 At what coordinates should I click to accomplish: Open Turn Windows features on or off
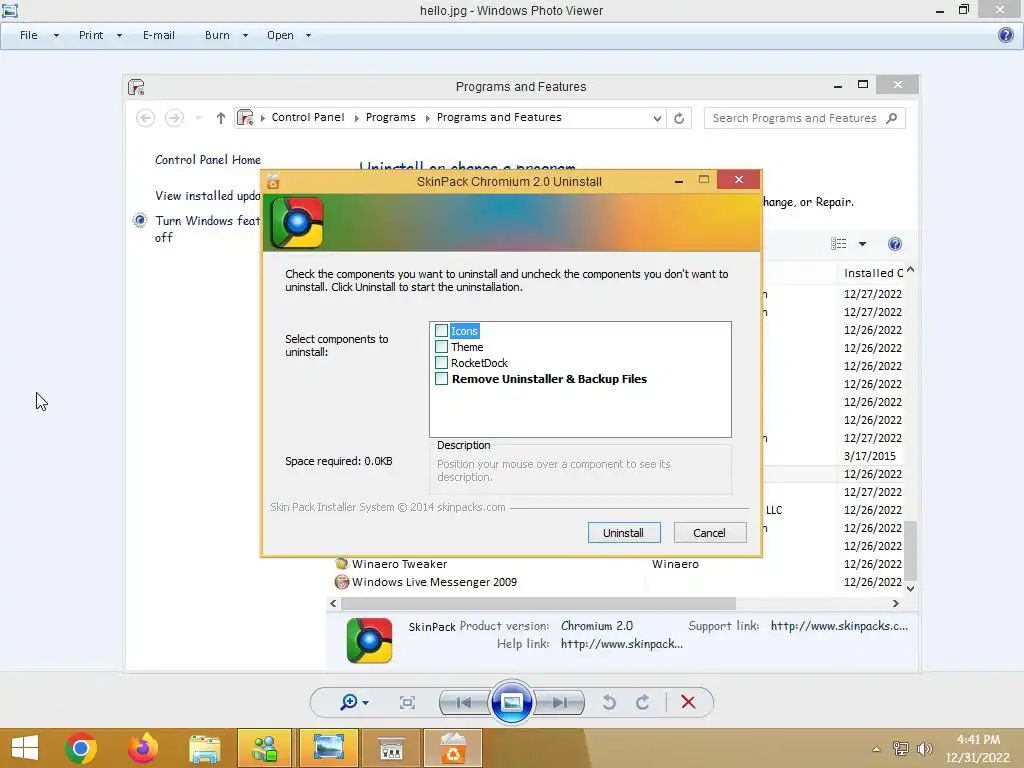click(208, 229)
